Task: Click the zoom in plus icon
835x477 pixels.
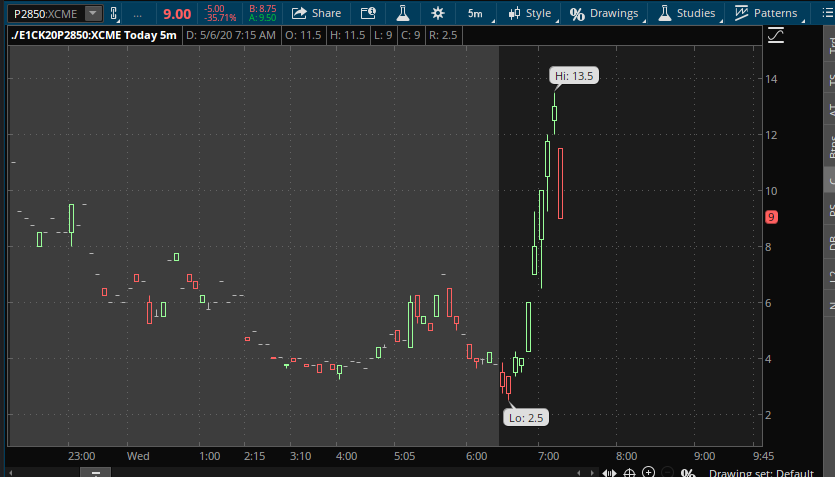Action: [649, 472]
